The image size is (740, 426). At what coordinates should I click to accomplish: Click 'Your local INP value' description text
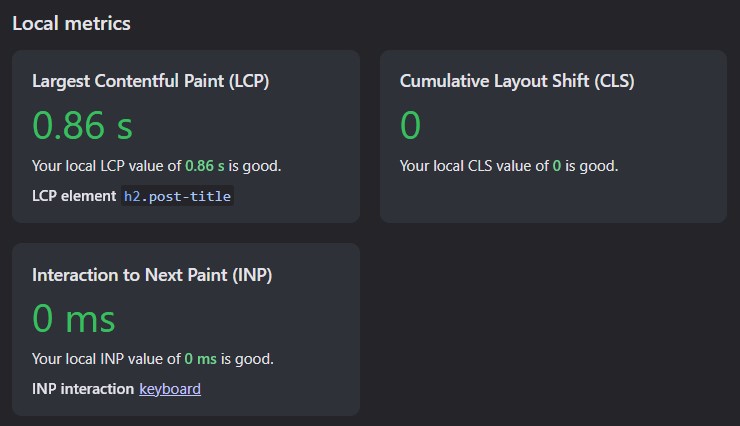point(106,359)
